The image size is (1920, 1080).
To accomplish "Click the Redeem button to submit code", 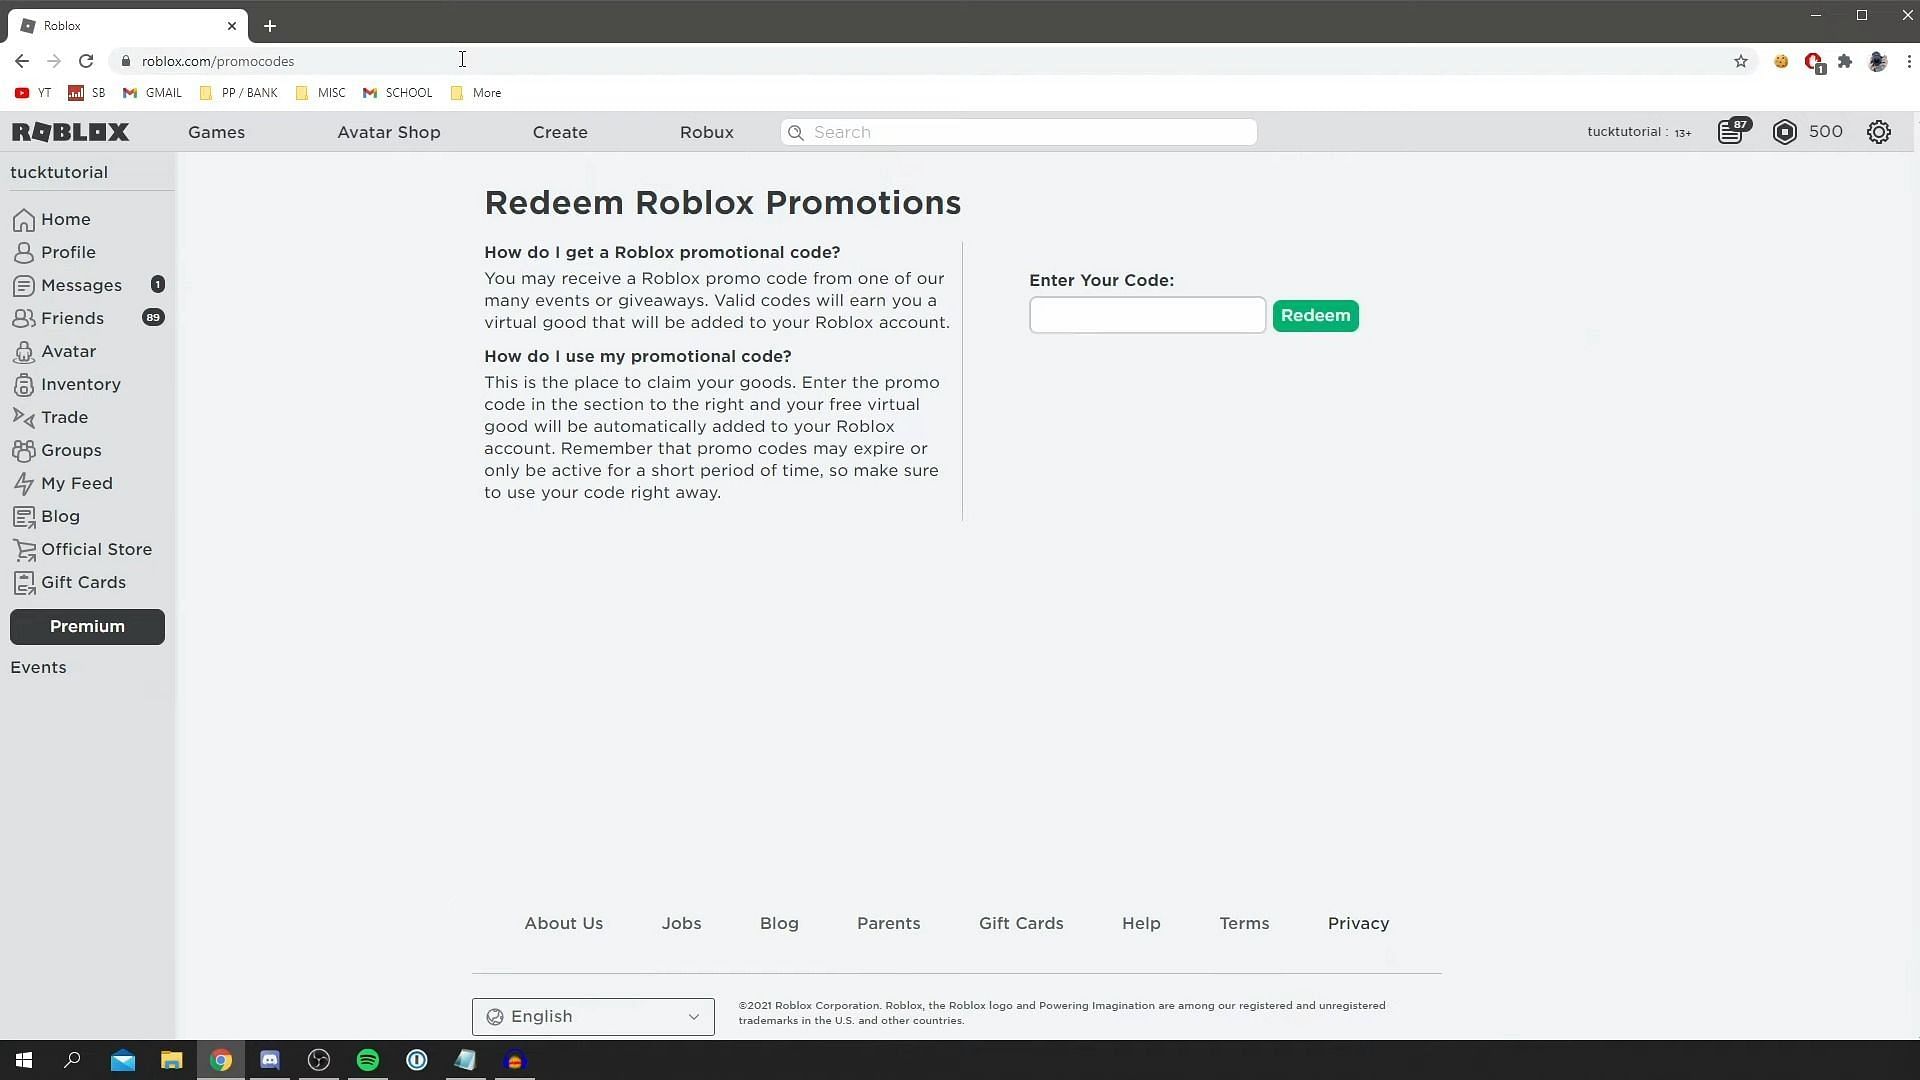I will click(x=1315, y=314).
